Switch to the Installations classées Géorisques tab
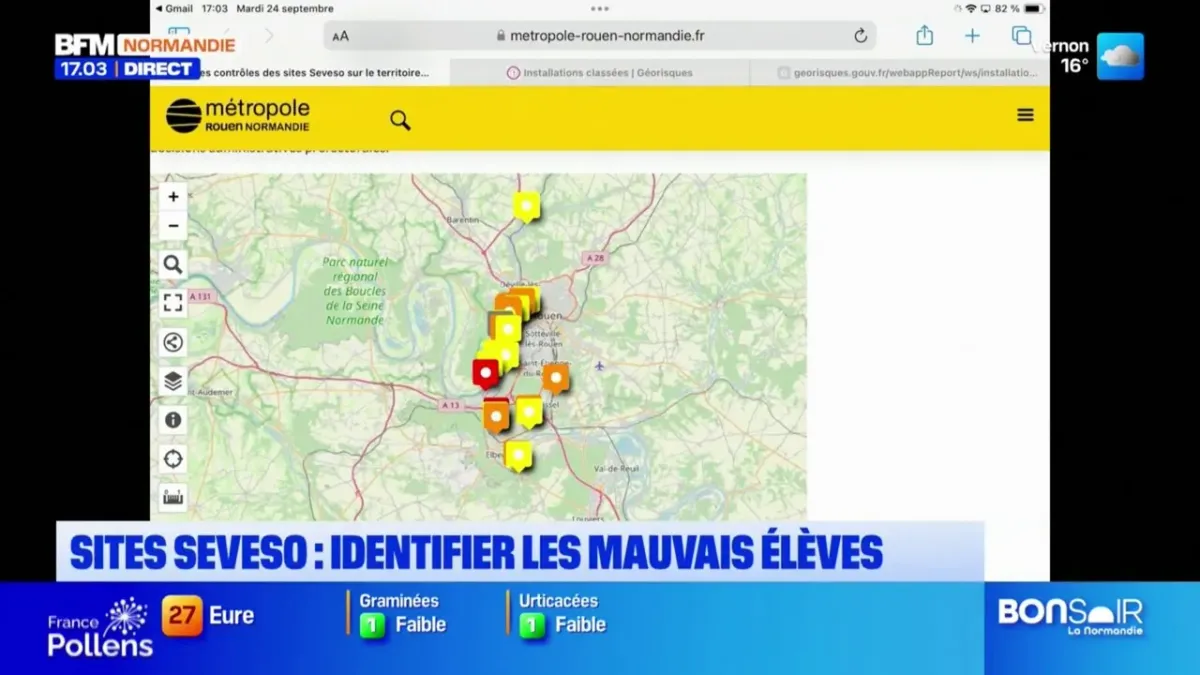The height and width of the screenshot is (675, 1200). (600, 73)
